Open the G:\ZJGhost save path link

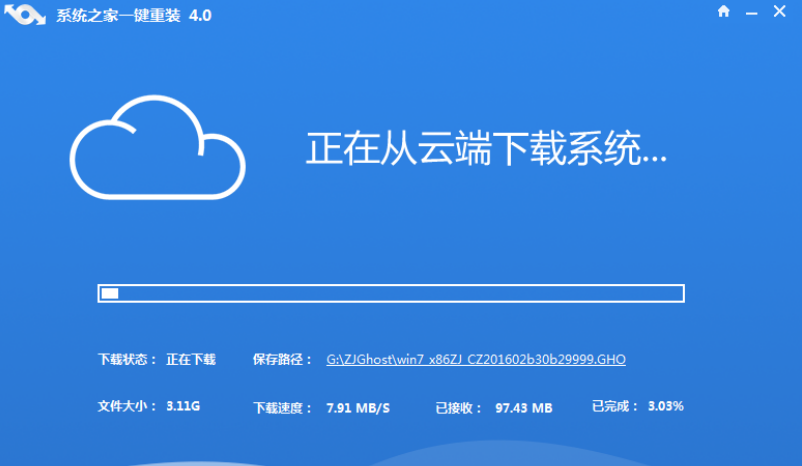[476, 359]
